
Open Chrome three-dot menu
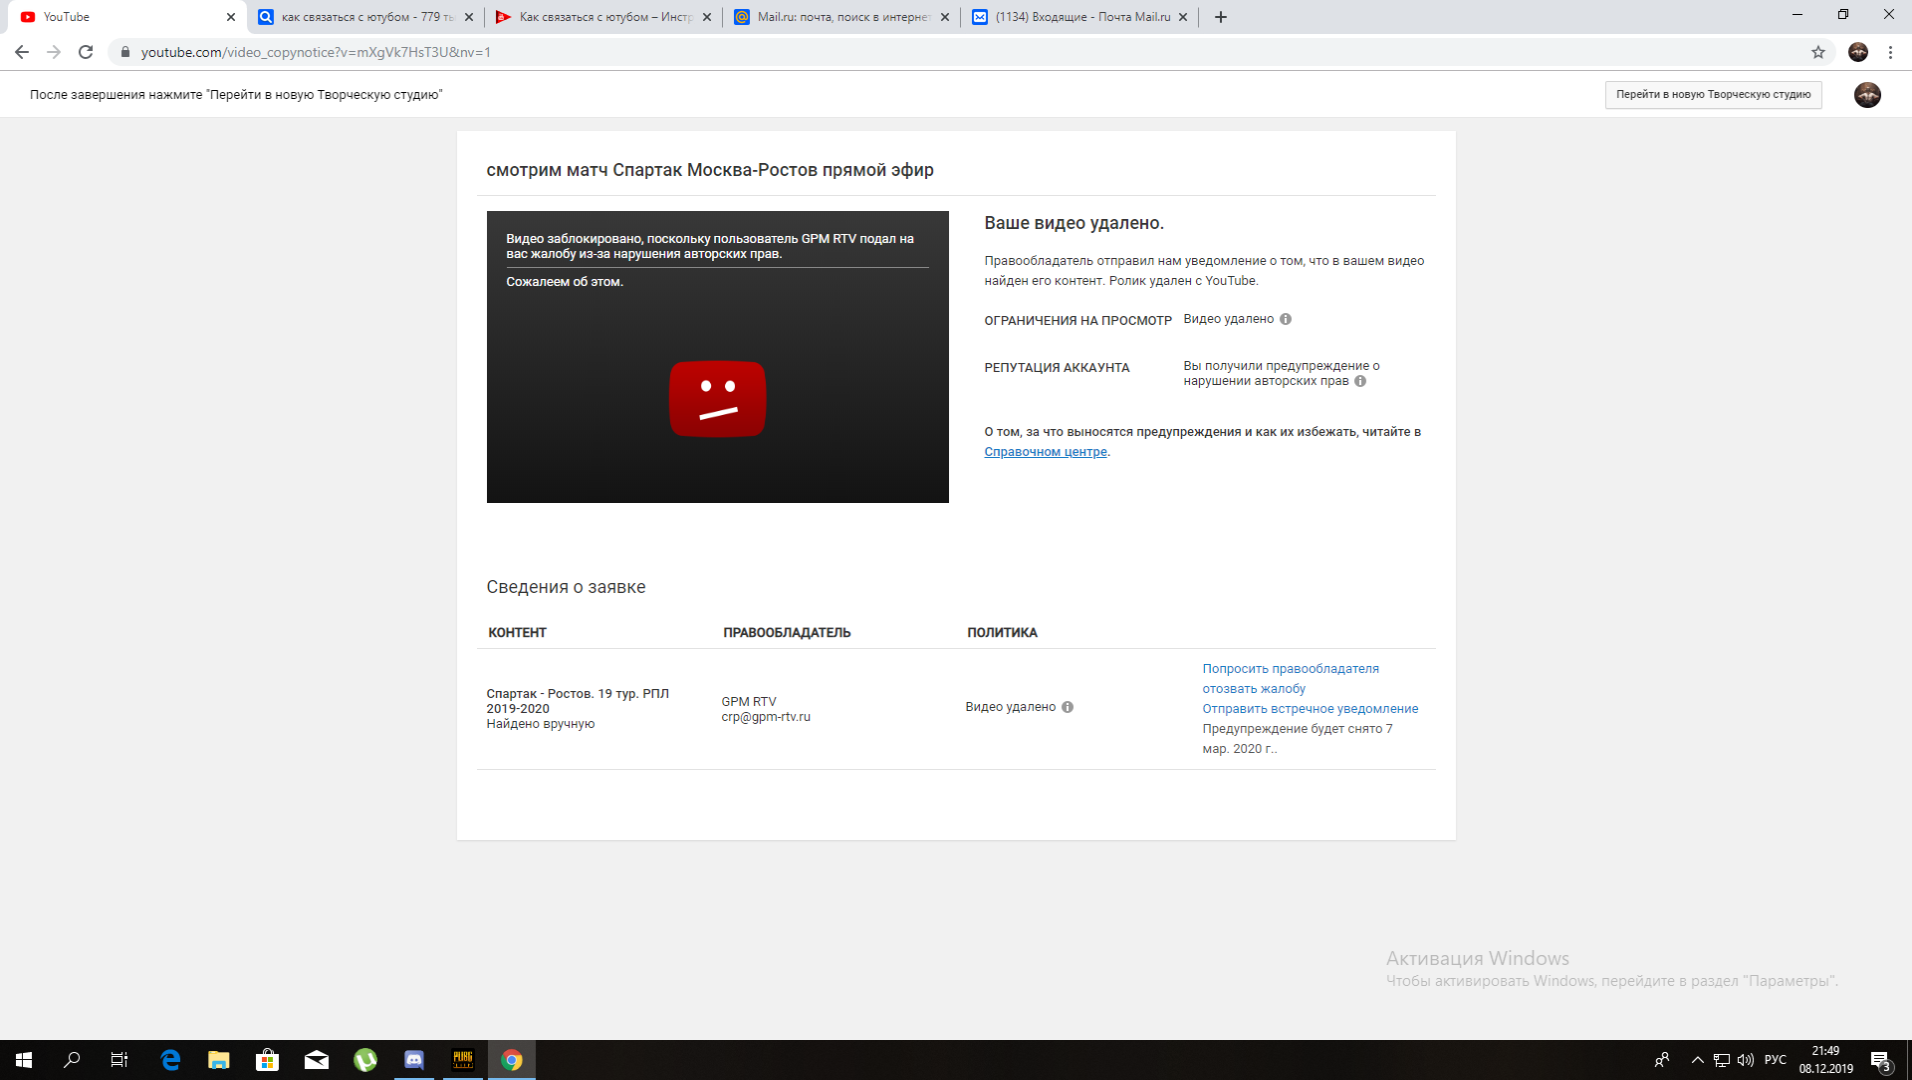1890,52
